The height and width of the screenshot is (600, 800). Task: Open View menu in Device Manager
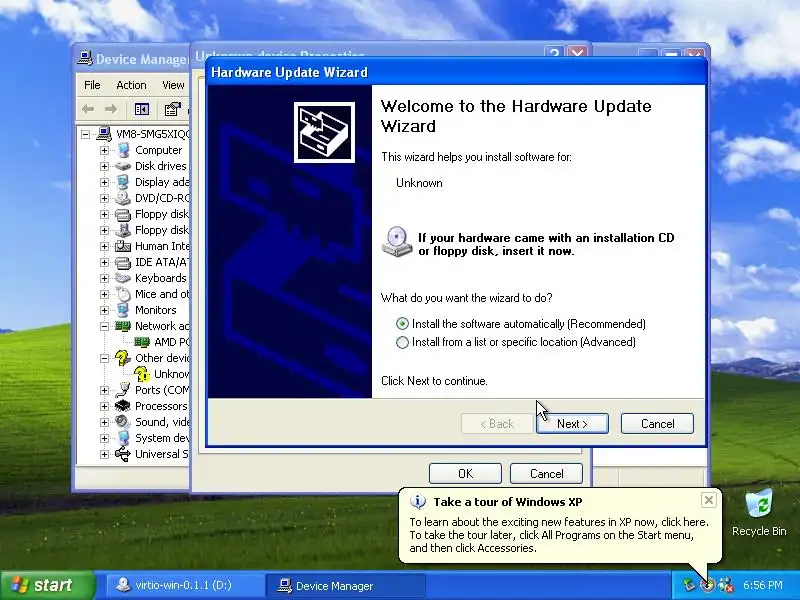[173, 85]
